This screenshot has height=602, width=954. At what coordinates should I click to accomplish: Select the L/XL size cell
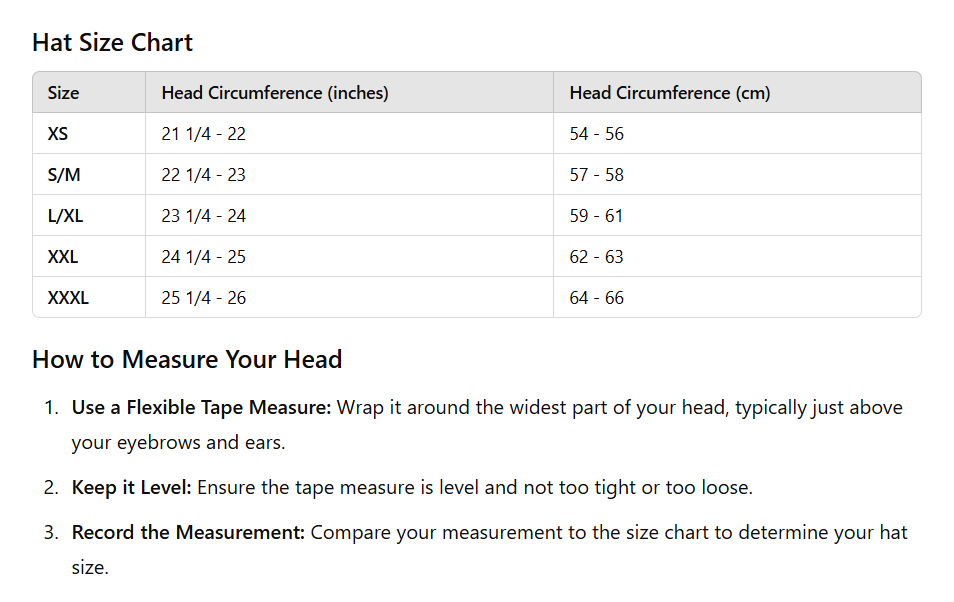[65, 216]
